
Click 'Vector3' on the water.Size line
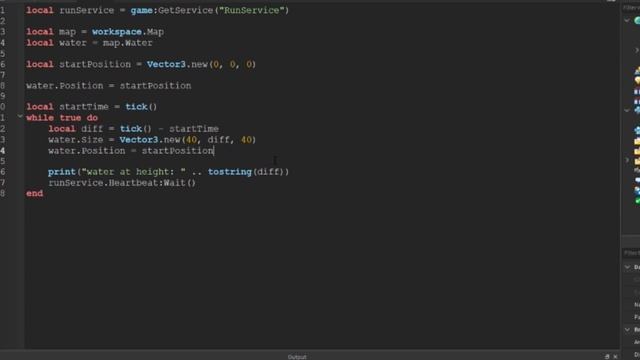[x=139, y=140]
